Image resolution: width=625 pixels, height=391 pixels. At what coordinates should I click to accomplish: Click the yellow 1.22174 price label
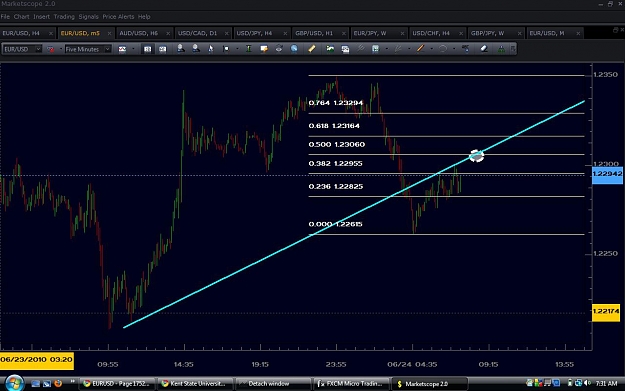click(606, 311)
